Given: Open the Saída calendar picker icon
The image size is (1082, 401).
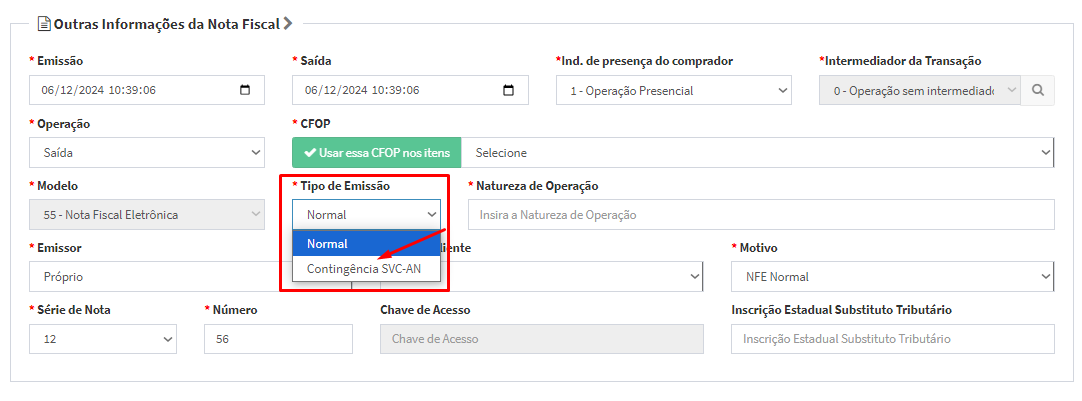Looking at the screenshot, I should pyautogui.click(x=508, y=90).
